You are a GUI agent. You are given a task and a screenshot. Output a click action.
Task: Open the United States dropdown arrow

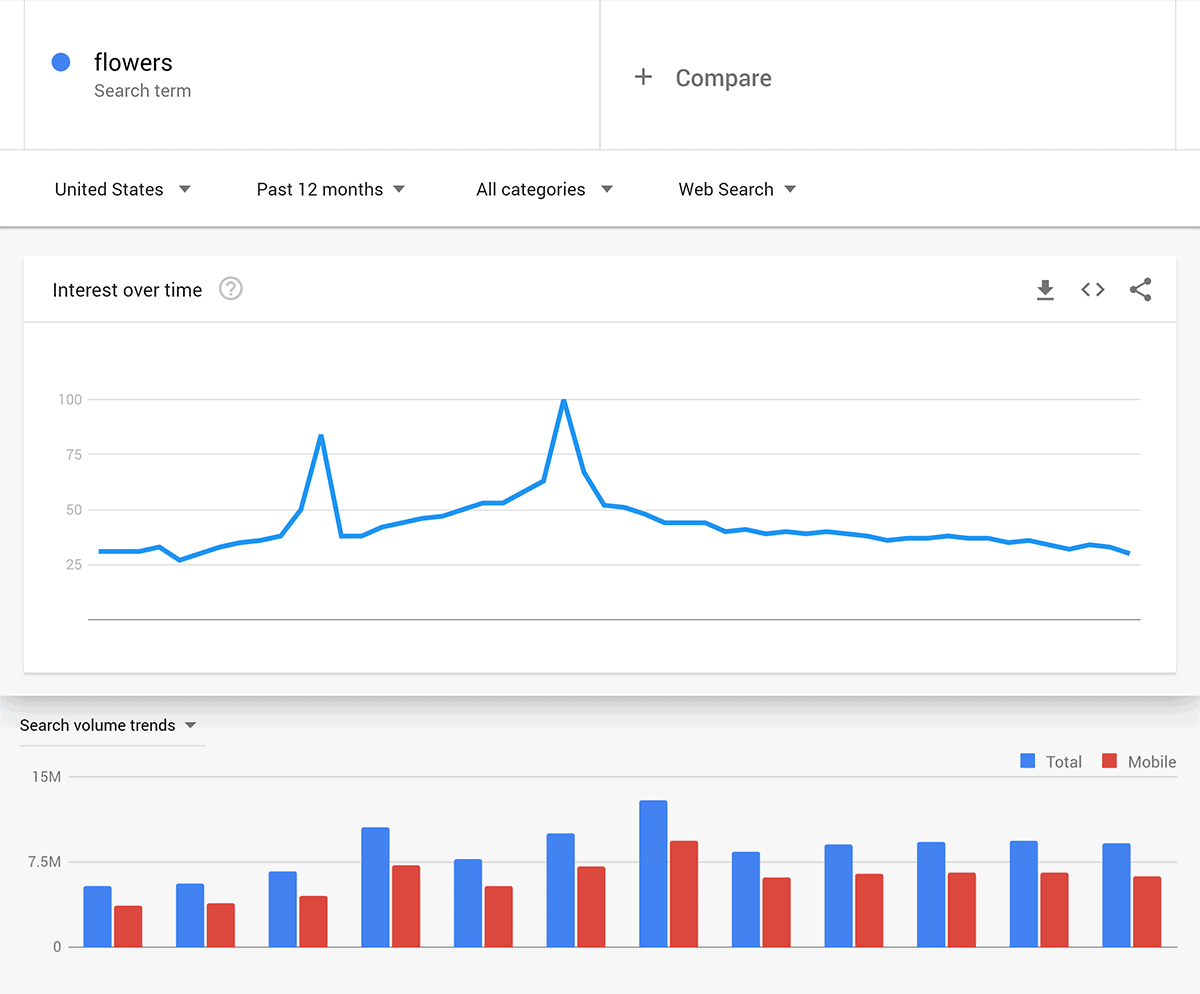pos(185,188)
